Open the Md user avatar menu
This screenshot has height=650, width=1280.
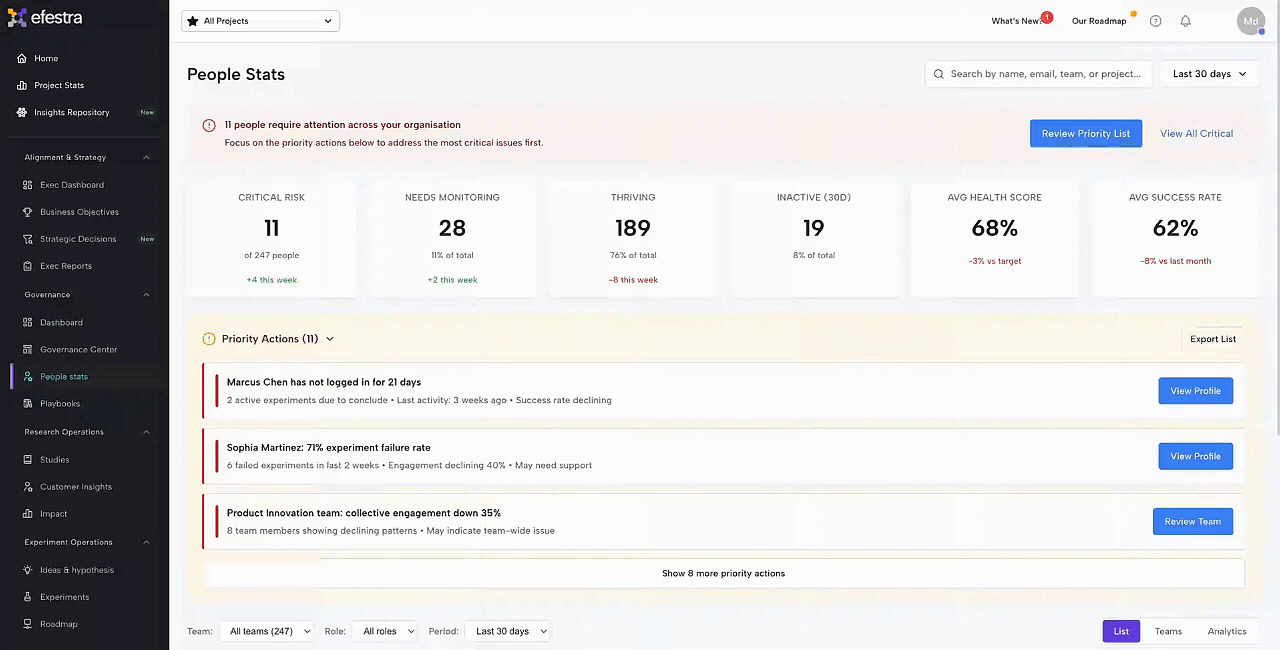click(x=1250, y=21)
